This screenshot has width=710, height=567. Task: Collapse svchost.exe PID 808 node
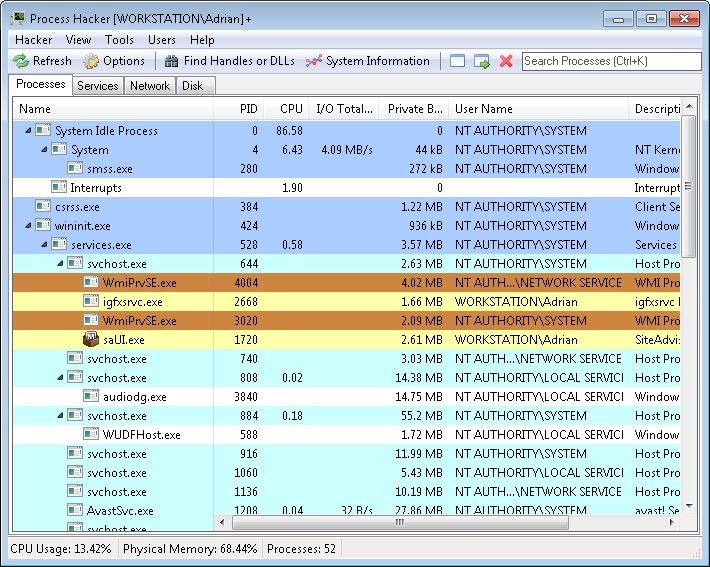point(60,377)
